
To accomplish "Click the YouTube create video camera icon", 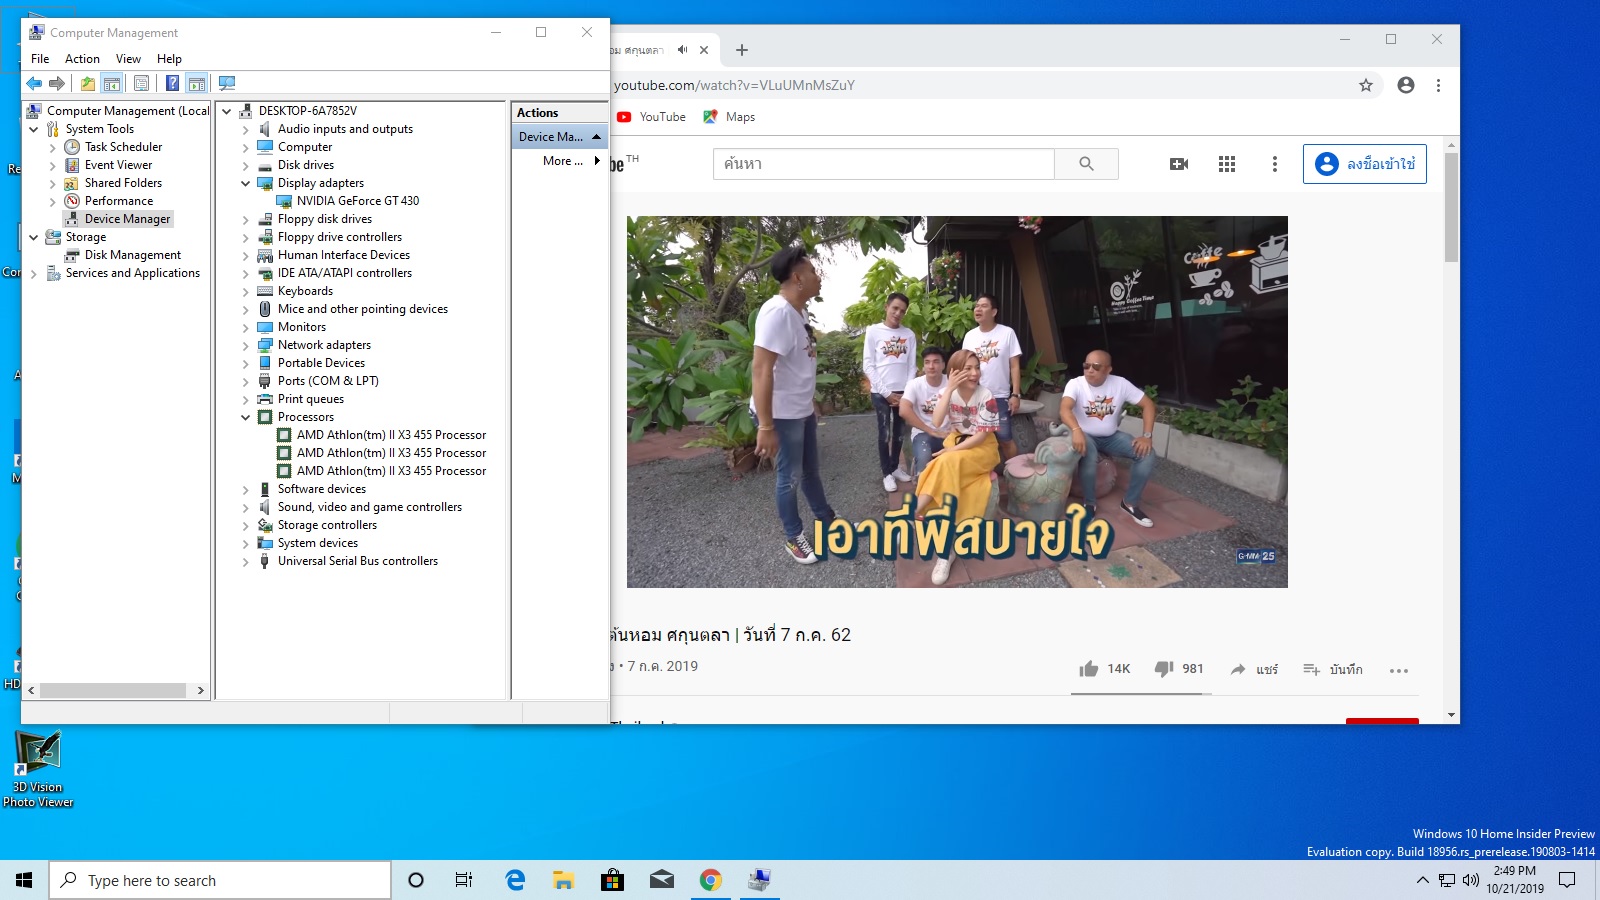I will click(x=1179, y=164).
